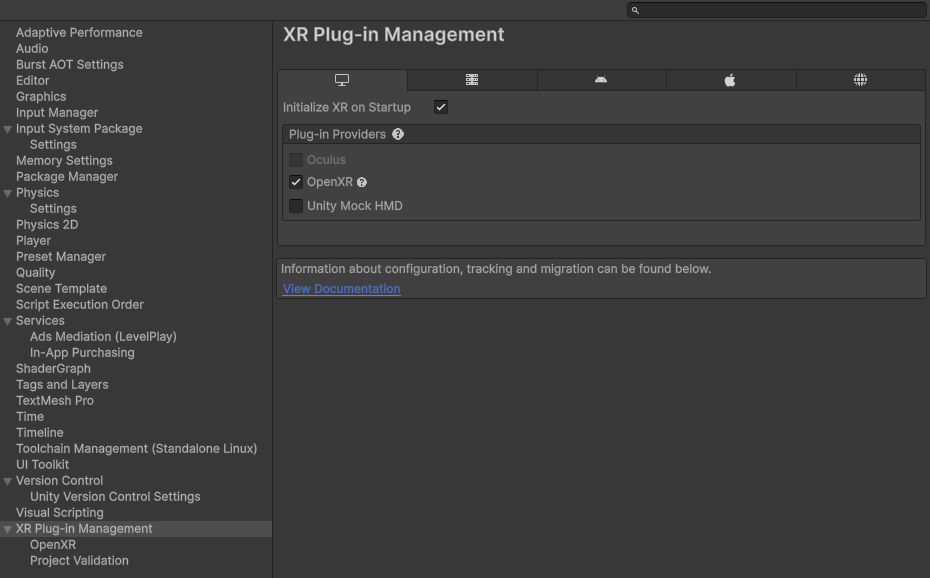Image resolution: width=930 pixels, height=578 pixels.
Task: Collapse the Input System Package tree arrow
Action: (x=8, y=129)
